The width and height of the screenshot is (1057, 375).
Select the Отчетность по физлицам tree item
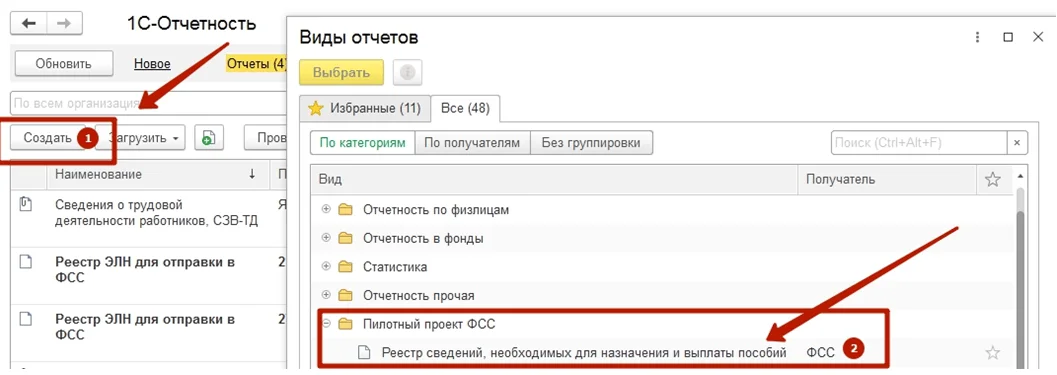point(435,210)
